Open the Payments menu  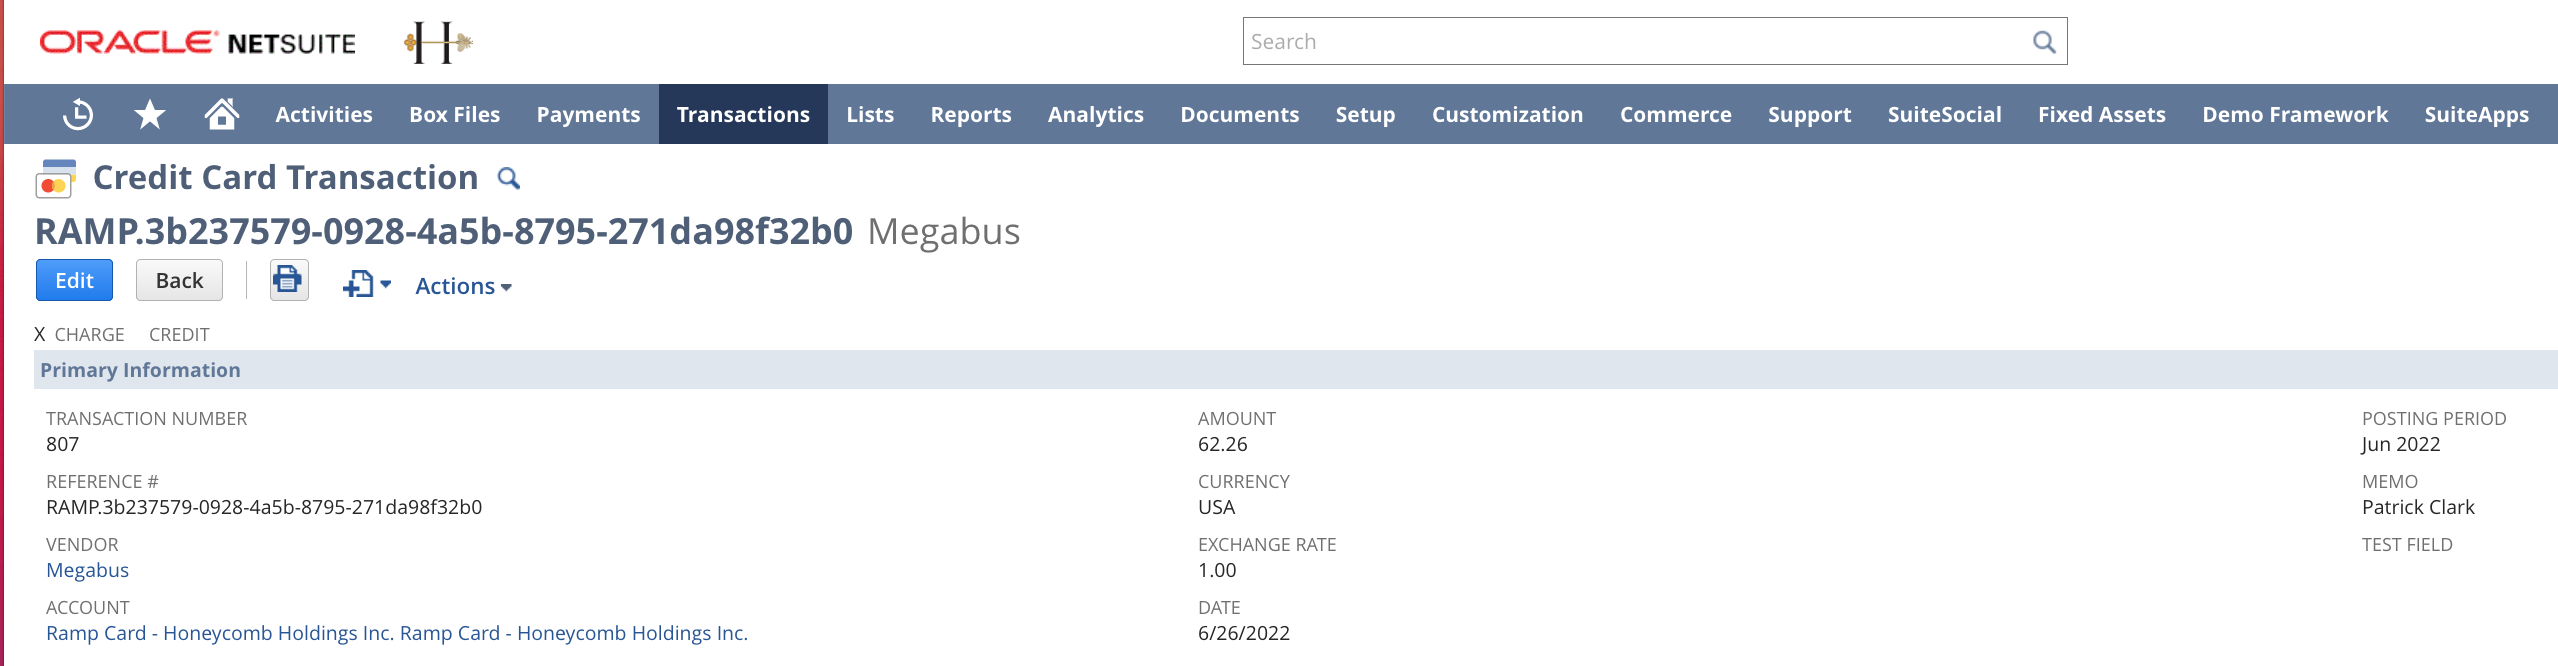(588, 115)
